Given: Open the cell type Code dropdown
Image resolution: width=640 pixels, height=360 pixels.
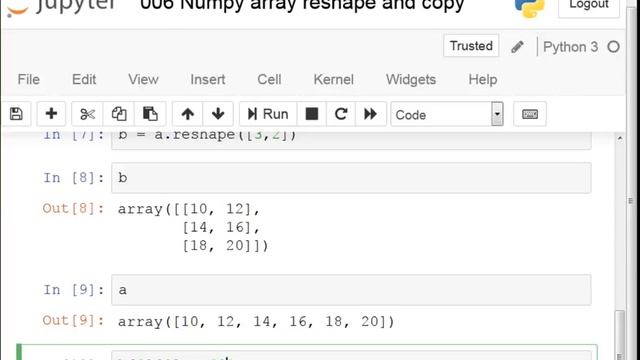Looking at the screenshot, I should tap(447, 114).
